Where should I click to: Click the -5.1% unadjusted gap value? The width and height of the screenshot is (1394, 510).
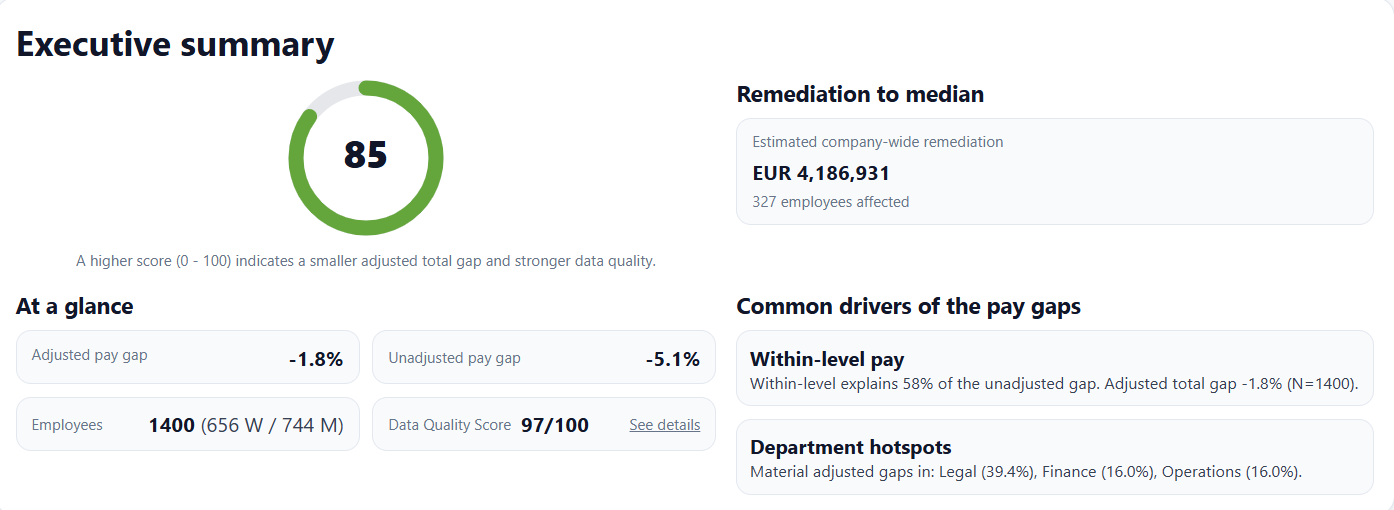pos(672,359)
